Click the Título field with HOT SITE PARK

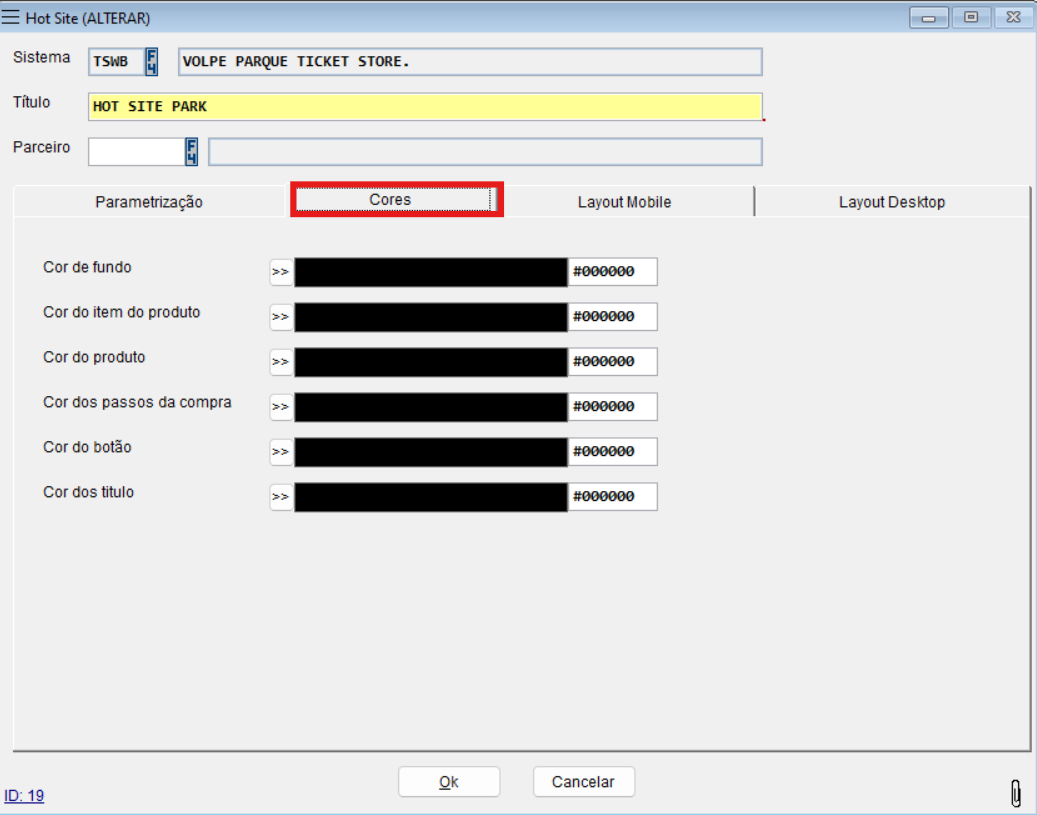[x=425, y=107]
